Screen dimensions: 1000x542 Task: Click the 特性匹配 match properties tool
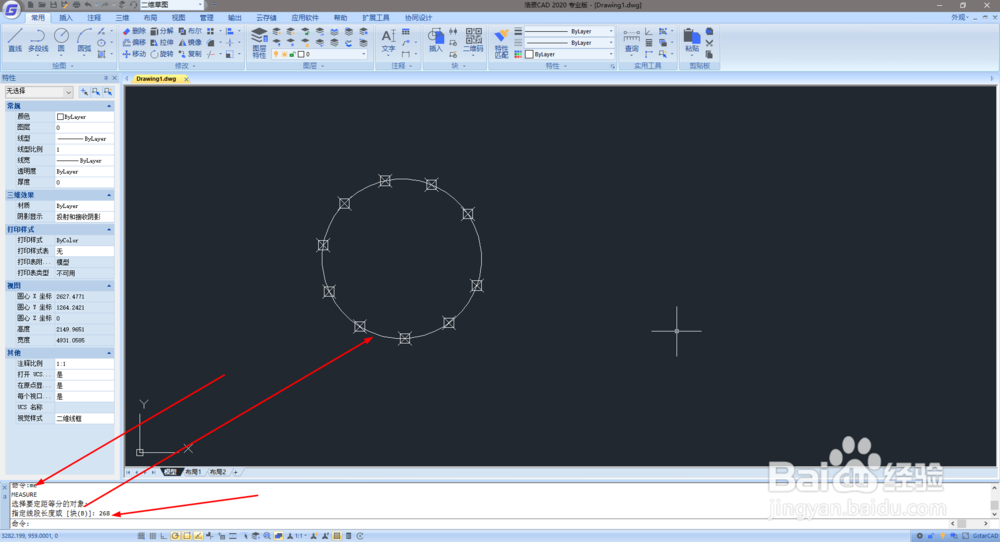tap(501, 43)
